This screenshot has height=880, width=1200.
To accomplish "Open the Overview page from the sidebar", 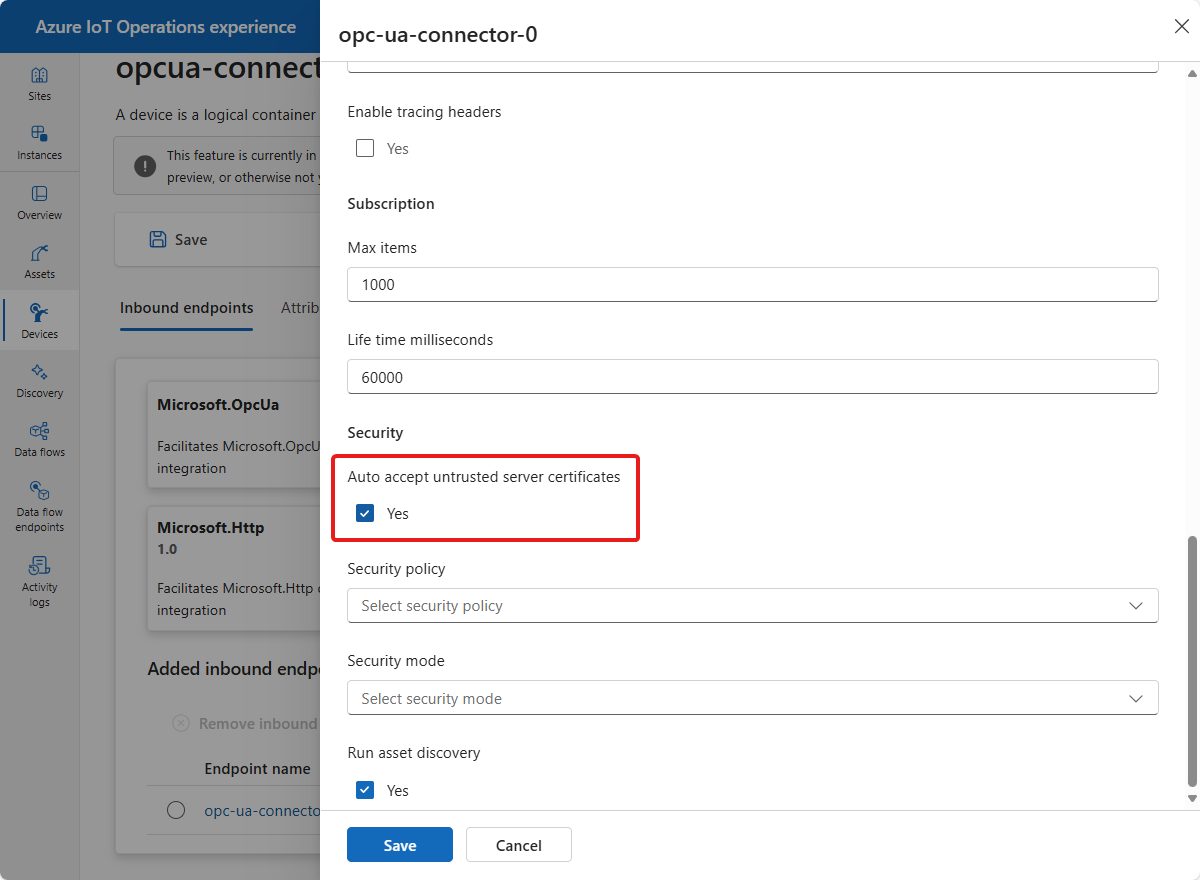I will [x=39, y=202].
